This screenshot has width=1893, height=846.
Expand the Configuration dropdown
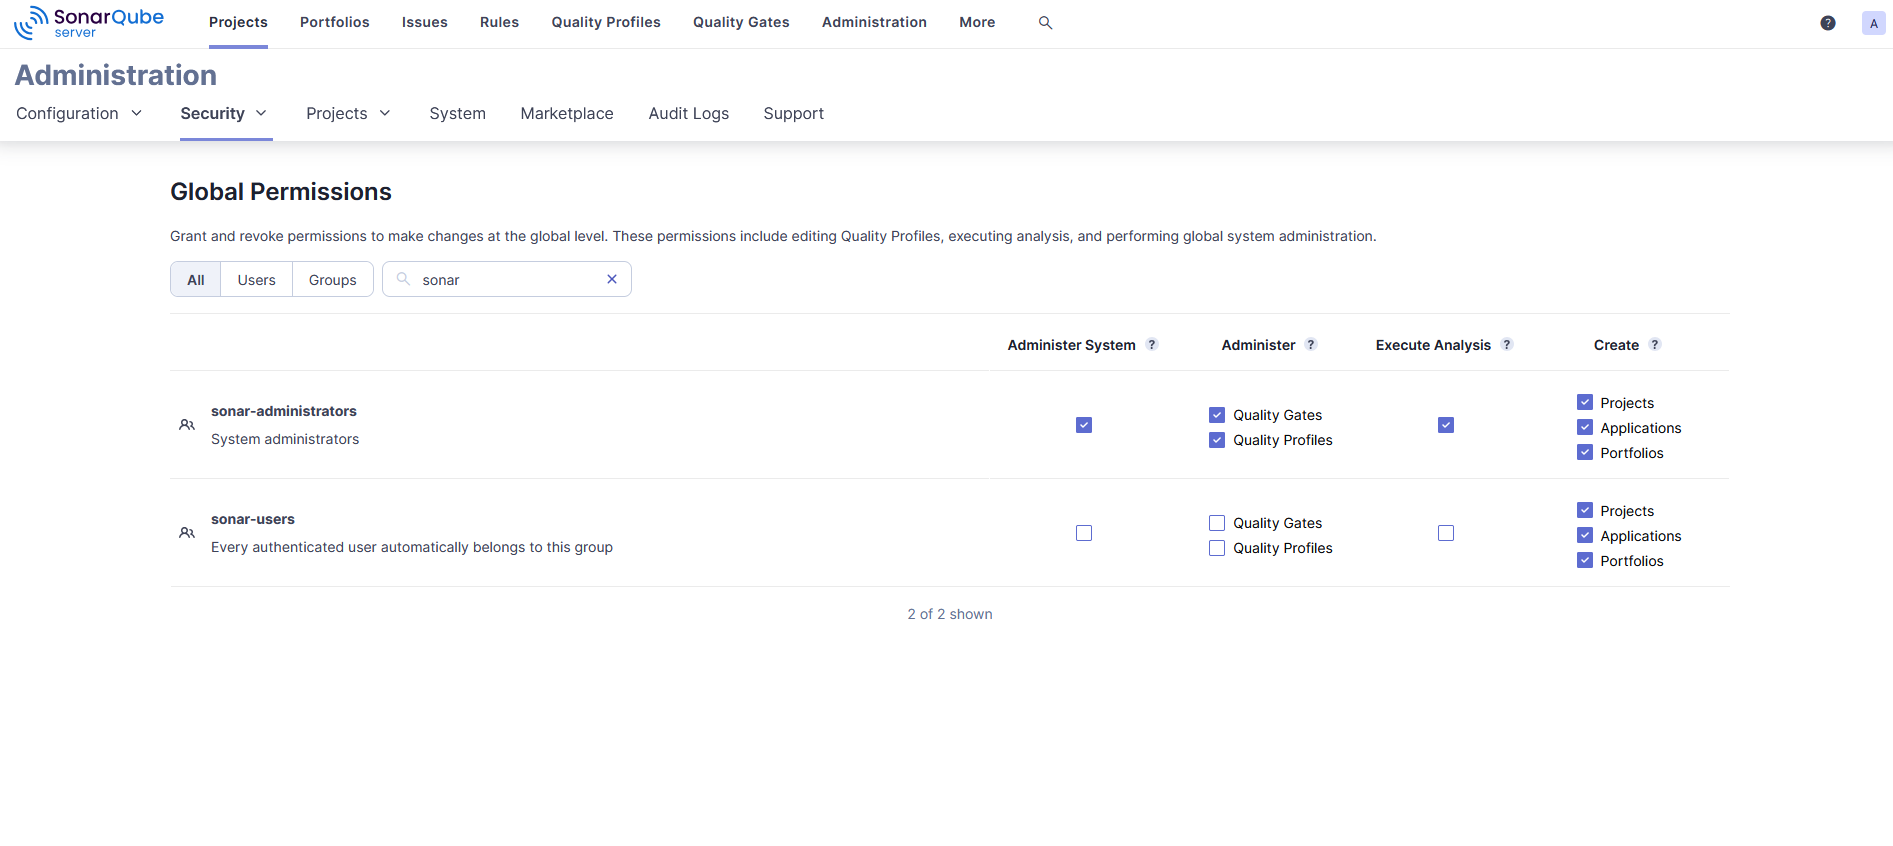79,113
